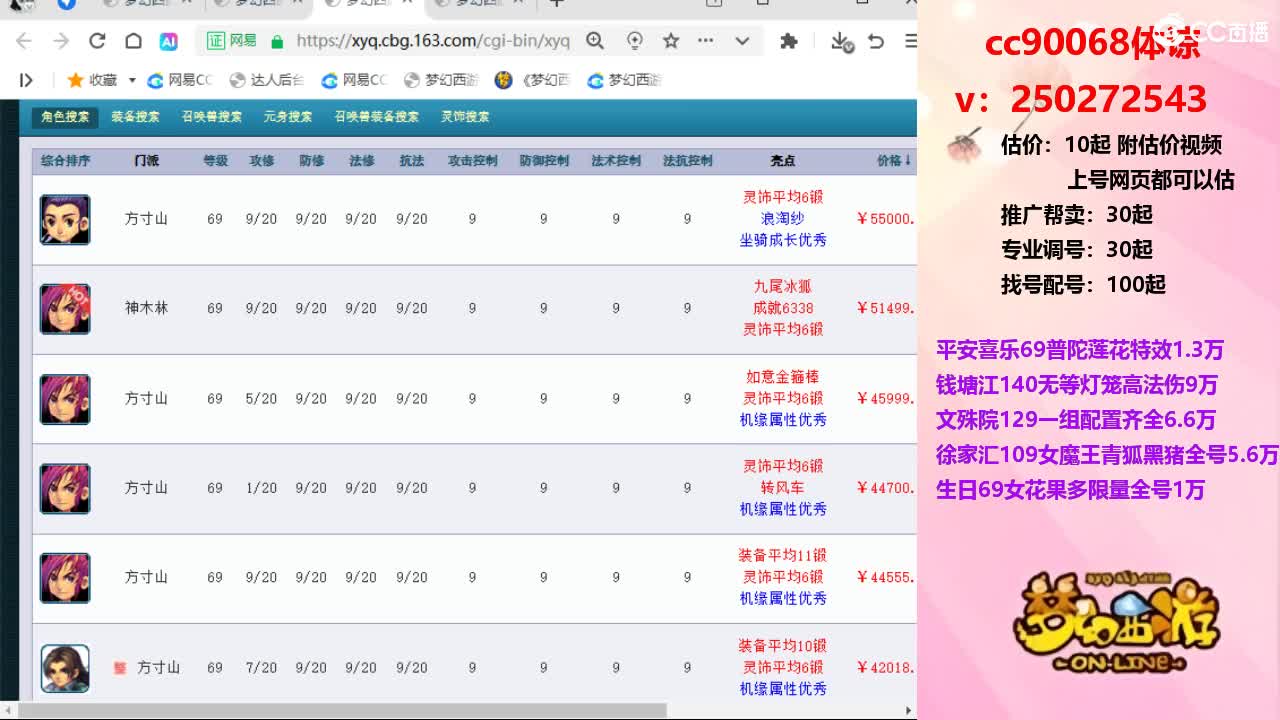
Task: Open the AI assistant icon in toolbar
Action: [x=169, y=41]
